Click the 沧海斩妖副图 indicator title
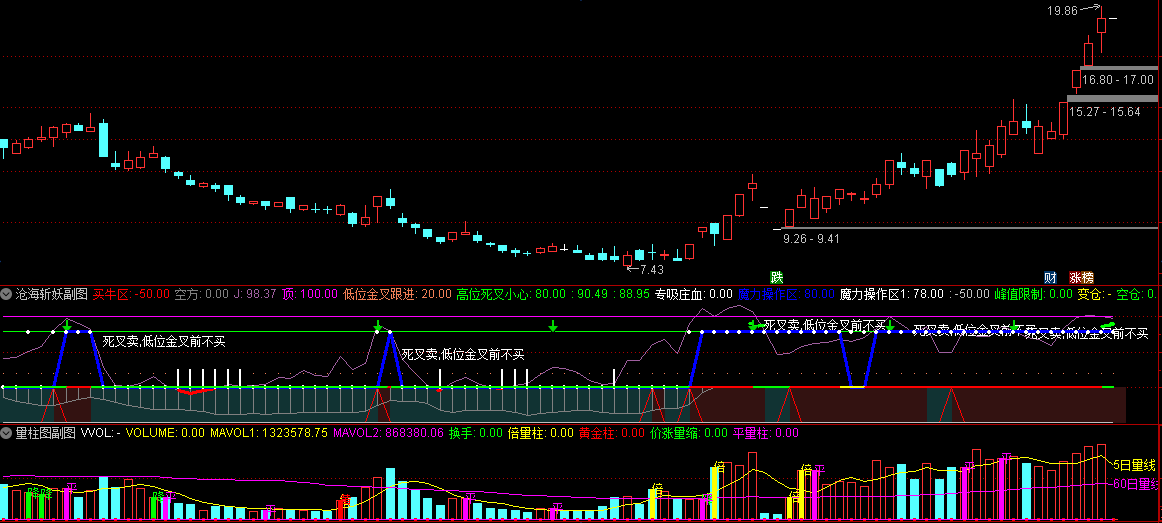The height and width of the screenshot is (523, 1162). (52, 294)
